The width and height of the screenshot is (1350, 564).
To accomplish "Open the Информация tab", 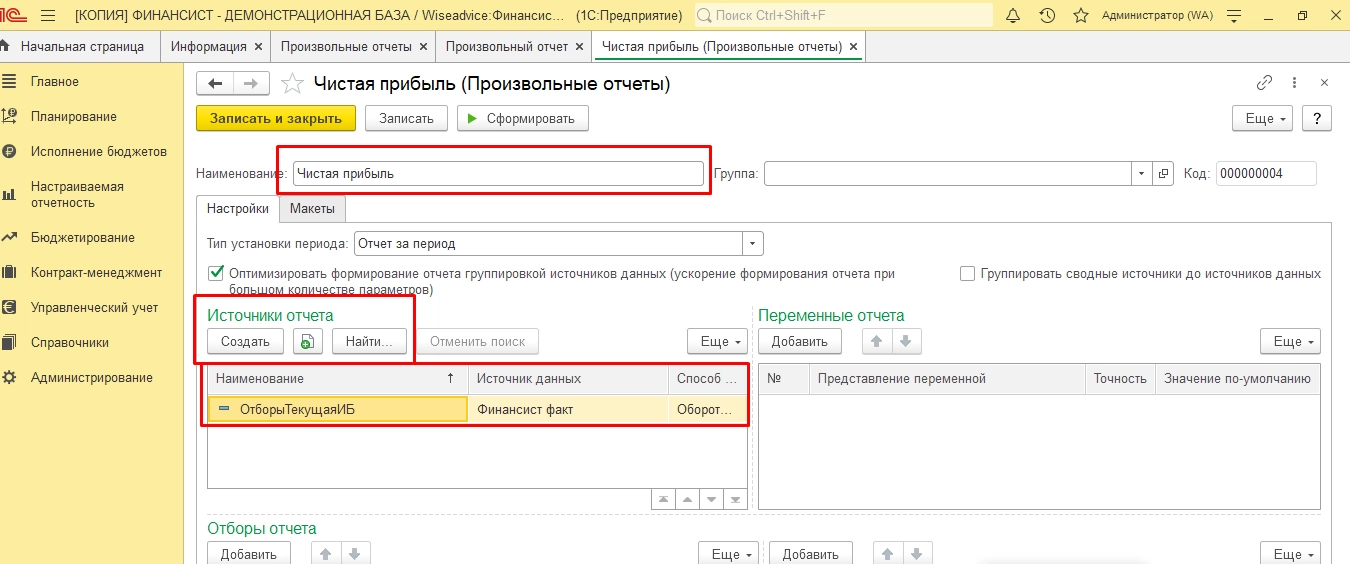I will coord(208,46).
